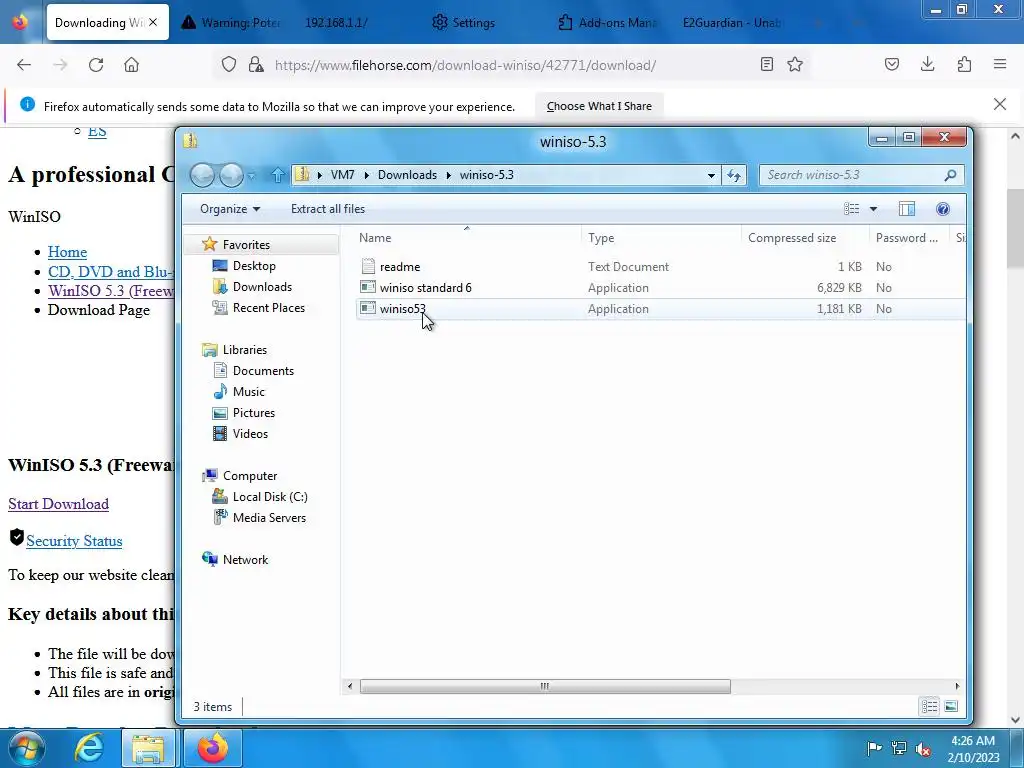The height and width of the screenshot is (768, 1024).
Task: Go back in Firefox history
Action: (24, 65)
